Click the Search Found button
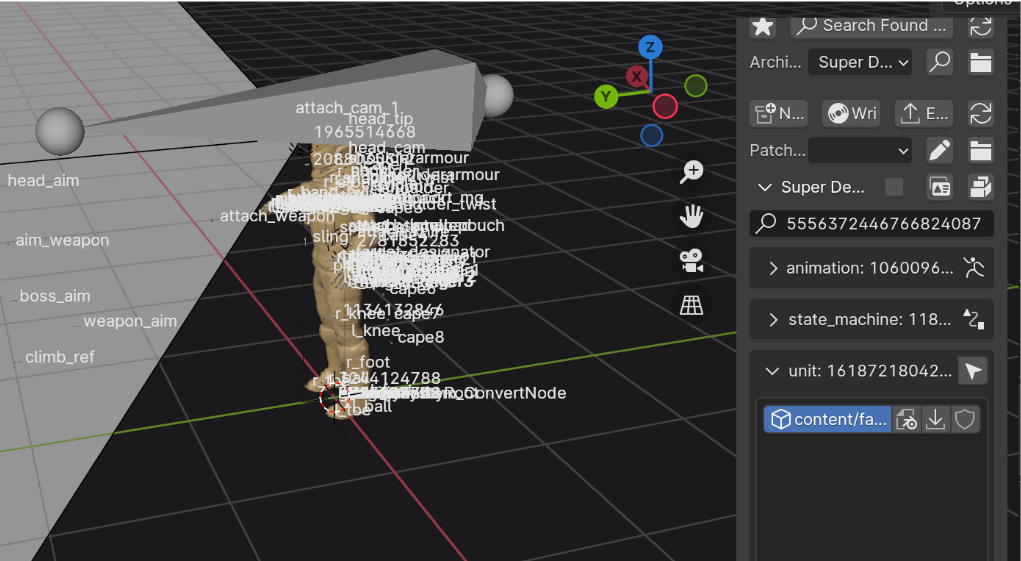The width and height of the screenshot is (1021, 561). 872,26
